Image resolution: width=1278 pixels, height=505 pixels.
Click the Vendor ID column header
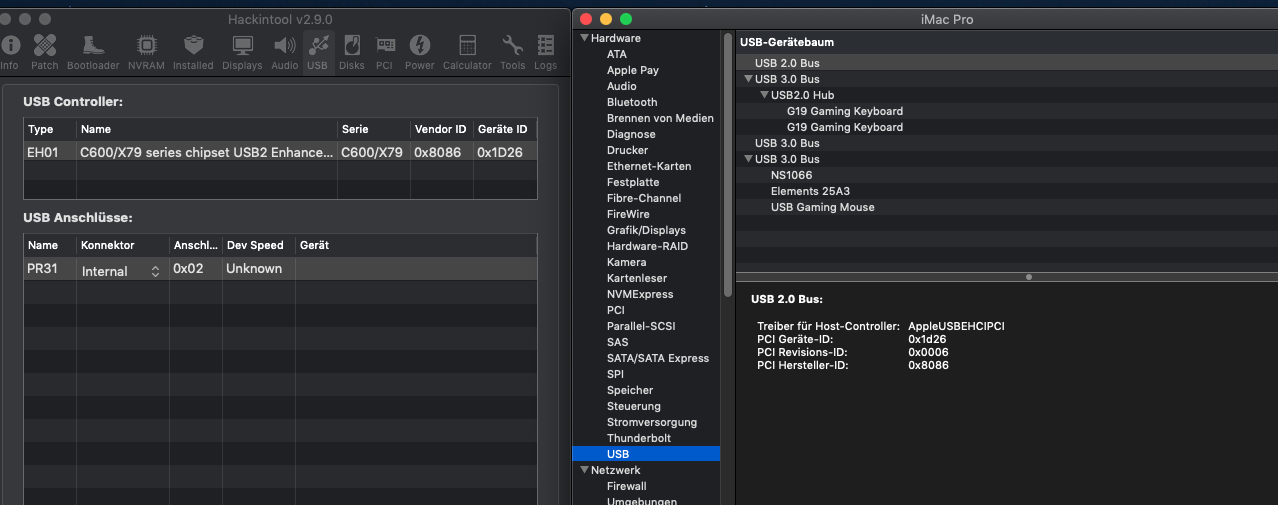click(440, 129)
